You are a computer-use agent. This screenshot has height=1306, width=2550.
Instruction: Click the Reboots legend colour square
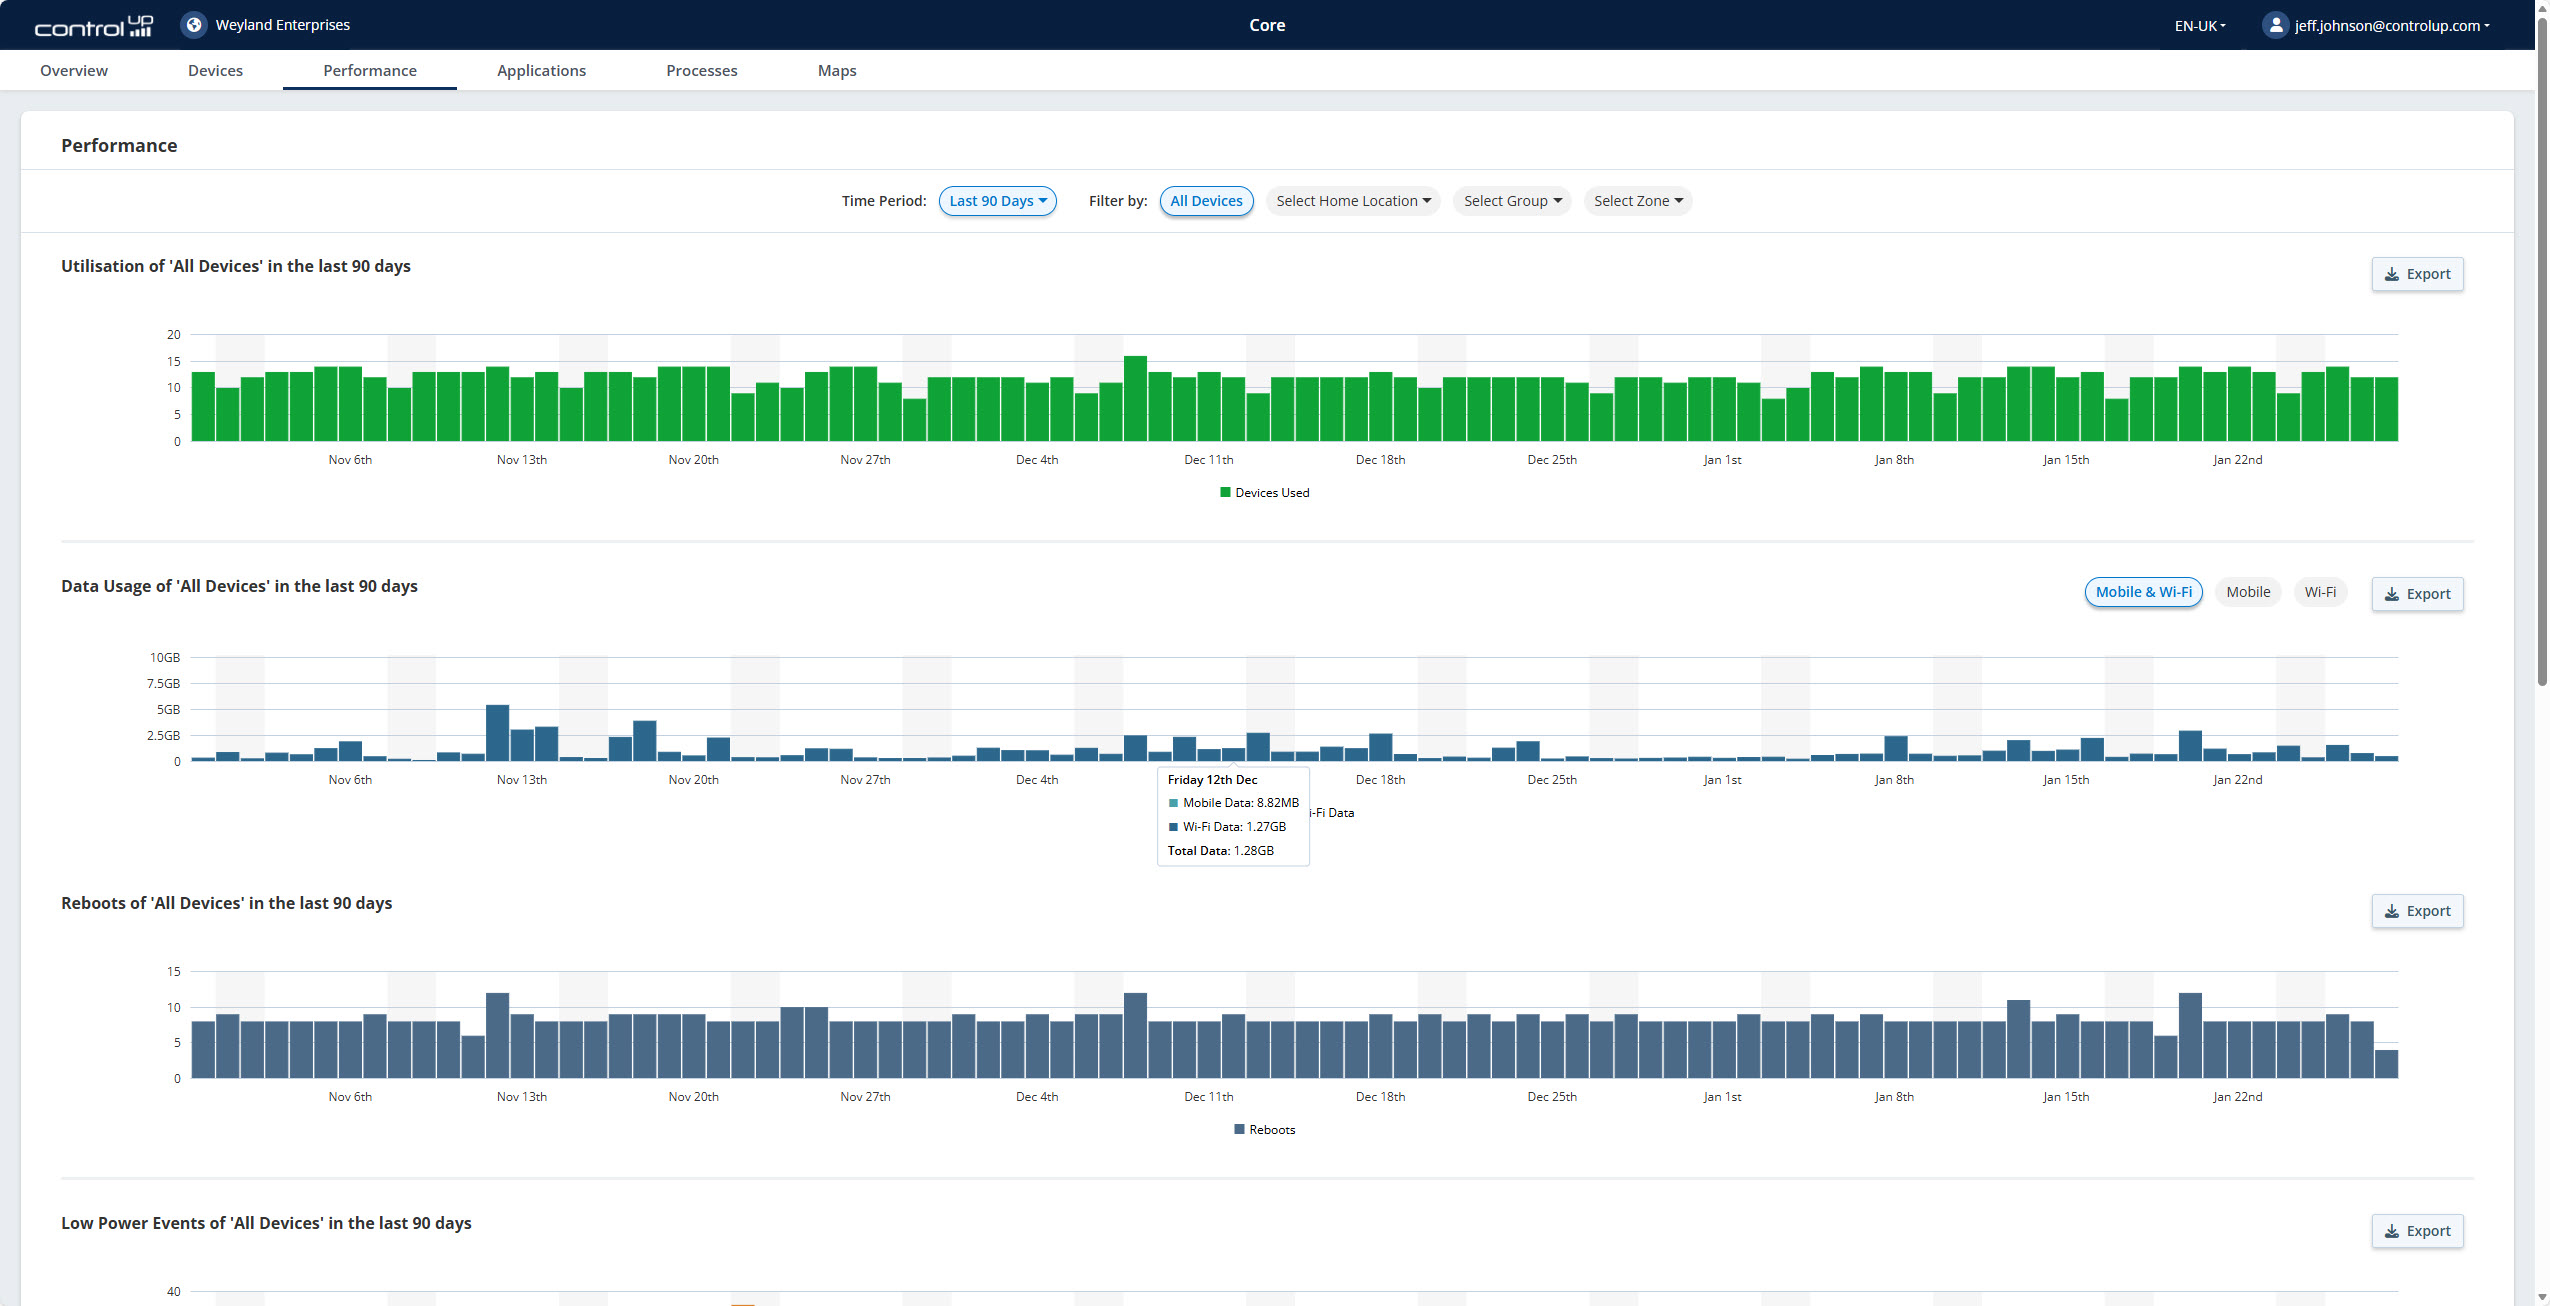1239,1129
